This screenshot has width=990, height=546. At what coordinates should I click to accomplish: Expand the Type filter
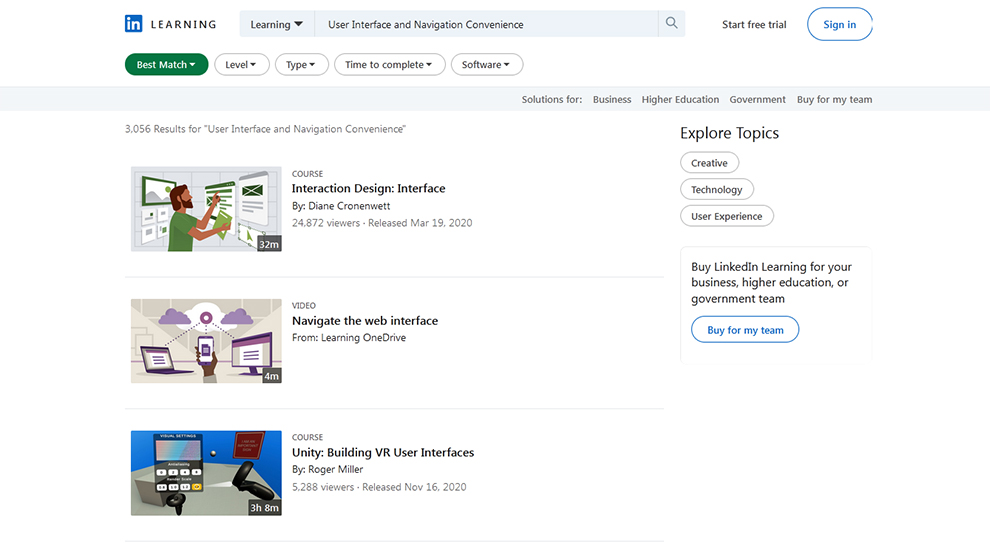coord(301,65)
